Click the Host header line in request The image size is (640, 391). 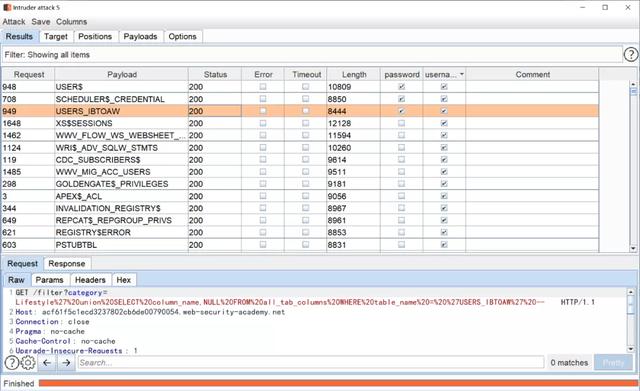click(150, 312)
